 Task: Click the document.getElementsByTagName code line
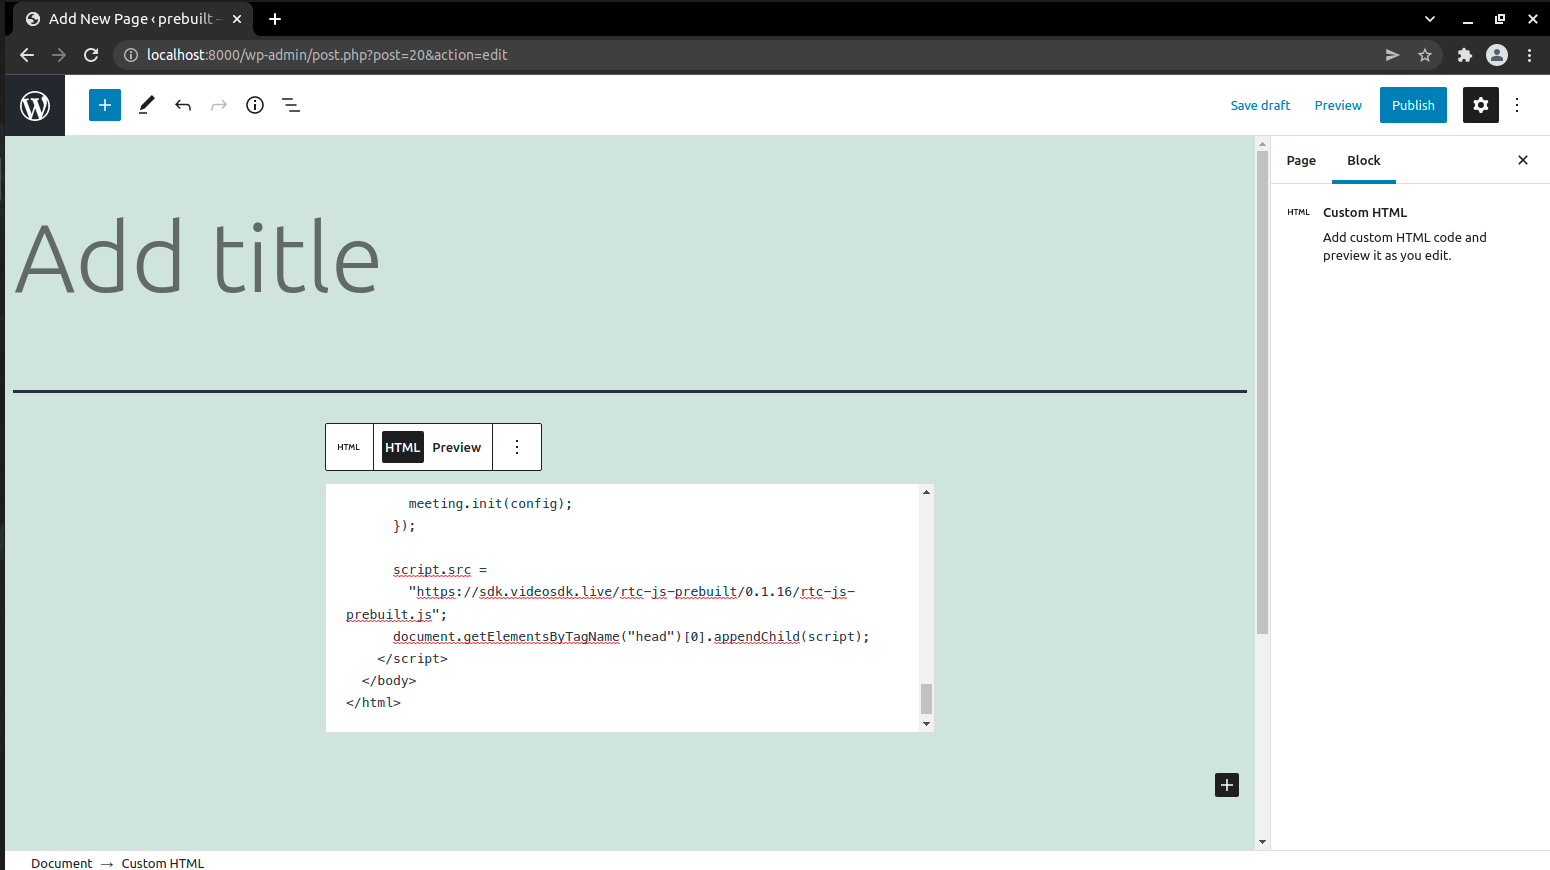pos(631,636)
